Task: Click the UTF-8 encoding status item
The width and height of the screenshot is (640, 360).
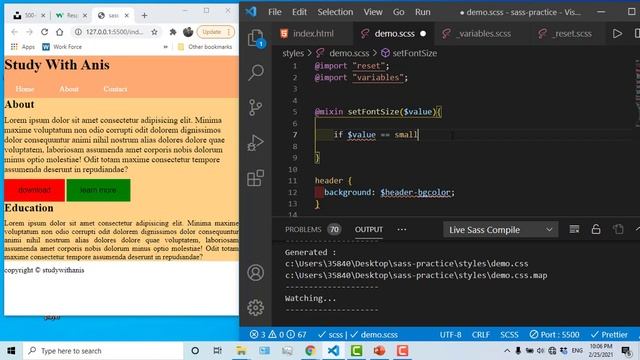Action: (x=450, y=335)
